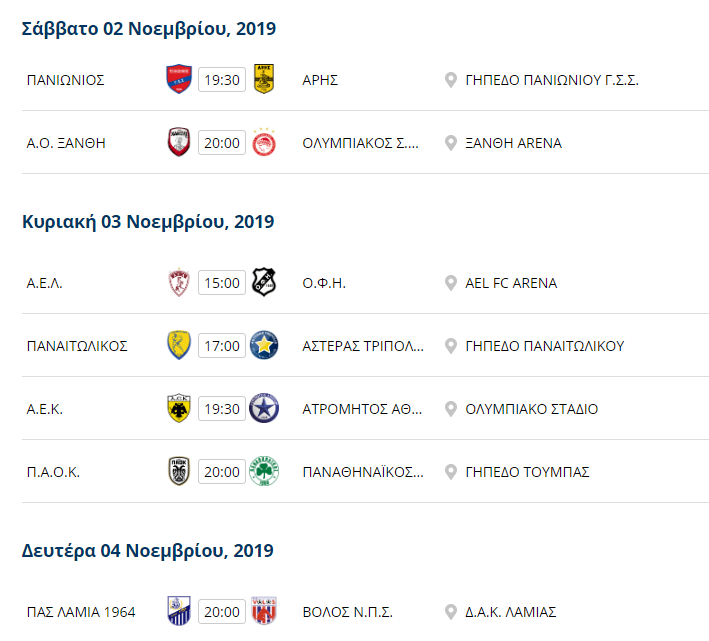This screenshot has width=709, height=641.
Task: Click the ΓΗΠΕΔΟ ΤΟΥΜΠΑΣ venue name
Action: [x=527, y=472]
